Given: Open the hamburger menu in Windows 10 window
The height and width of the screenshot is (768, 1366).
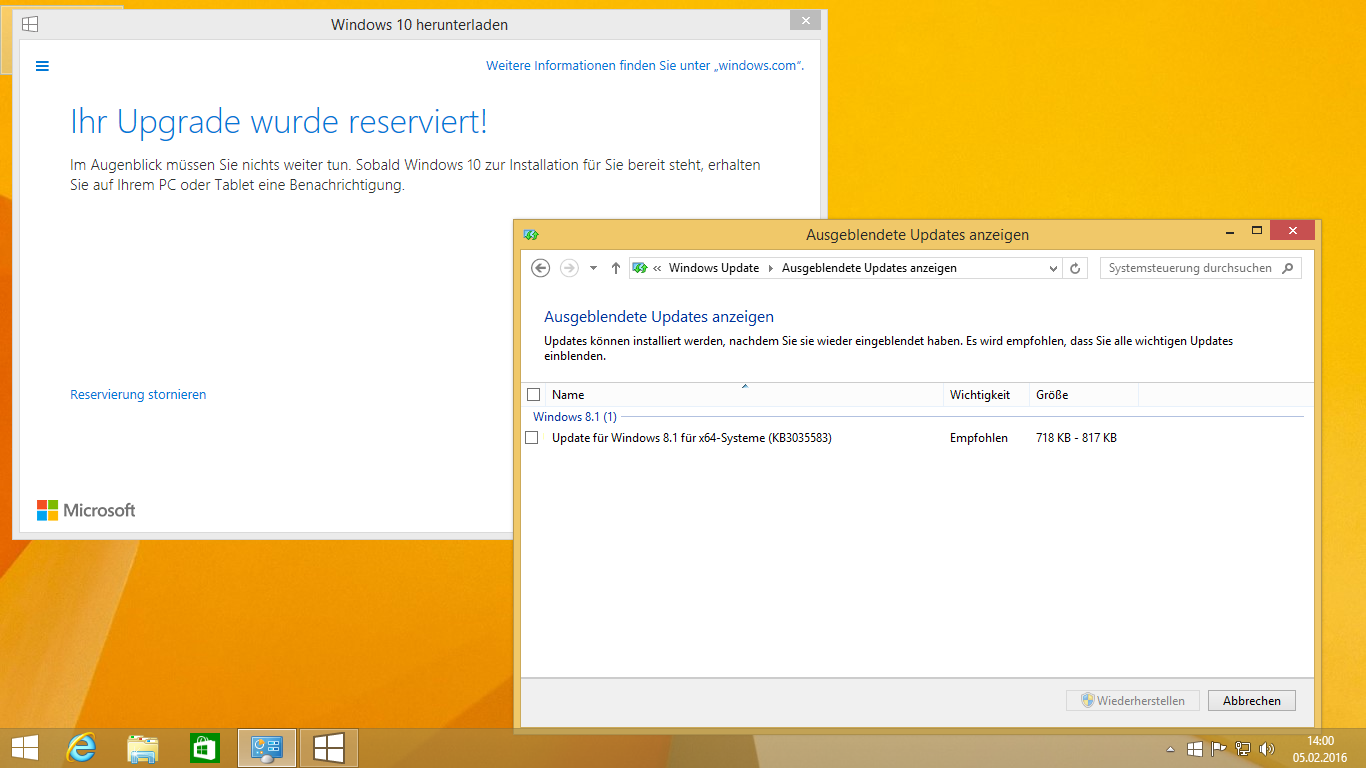Looking at the screenshot, I should pos(42,66).
